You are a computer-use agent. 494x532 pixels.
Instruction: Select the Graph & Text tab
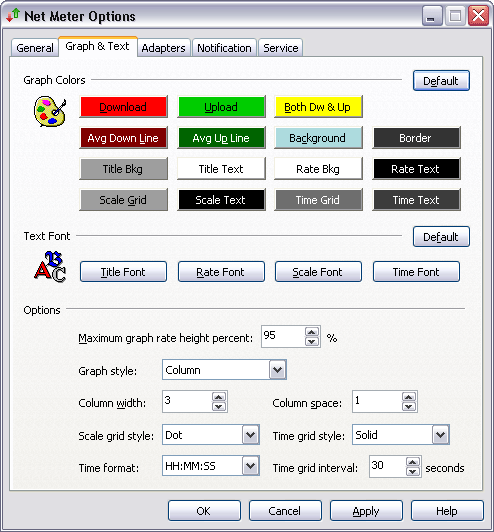tap(97, 46)
